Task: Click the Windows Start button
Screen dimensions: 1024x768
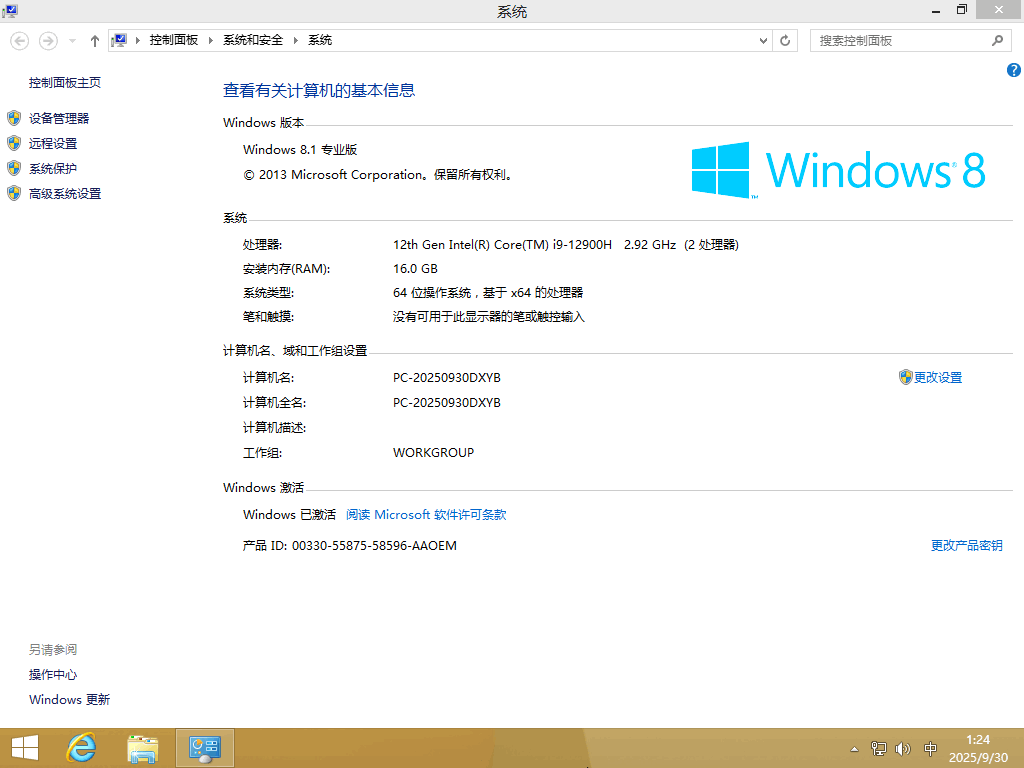Action: tap(24, 747)
